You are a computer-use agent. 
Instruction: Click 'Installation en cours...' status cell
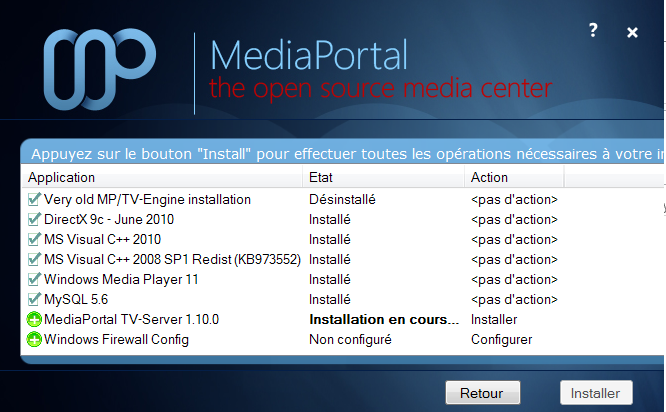tap(384, 319)
